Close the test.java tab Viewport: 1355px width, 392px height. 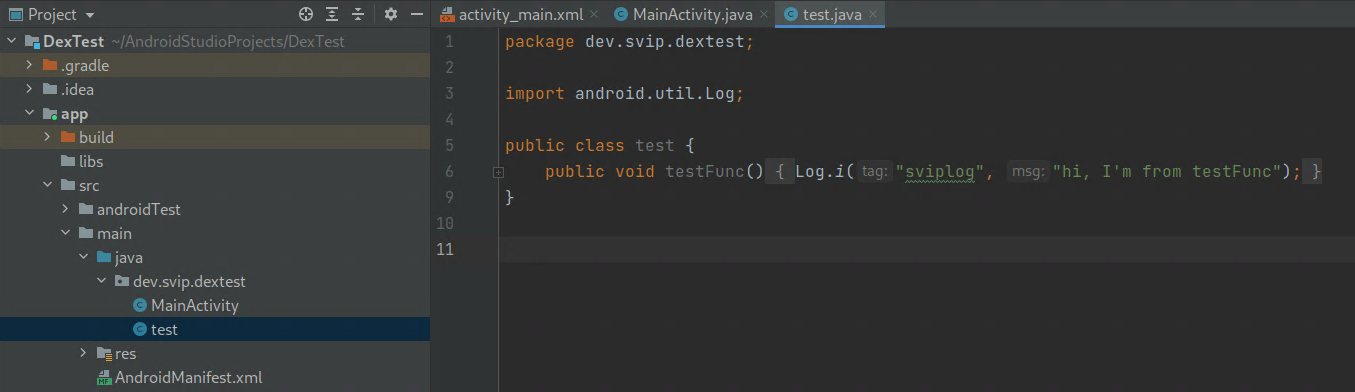(x=872, y=15)
